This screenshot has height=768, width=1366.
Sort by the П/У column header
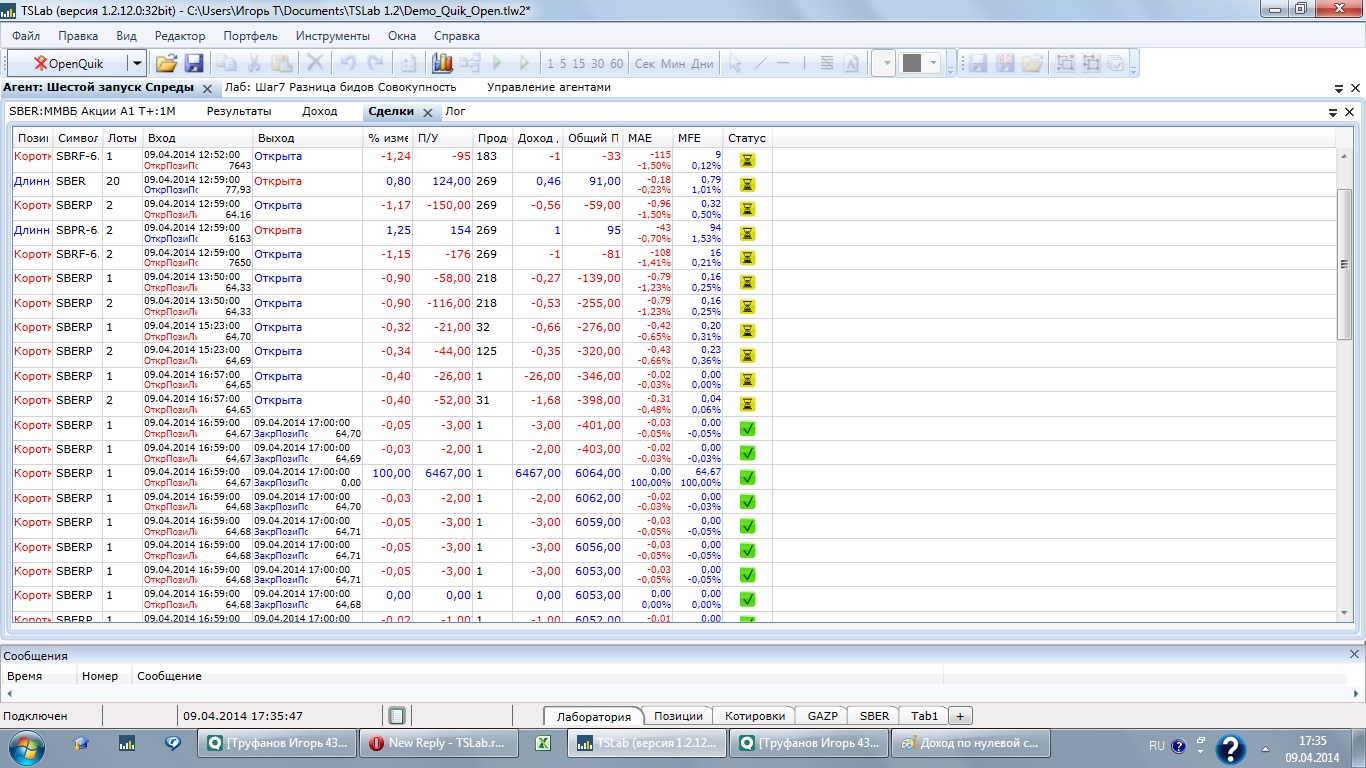coord(442,138)
